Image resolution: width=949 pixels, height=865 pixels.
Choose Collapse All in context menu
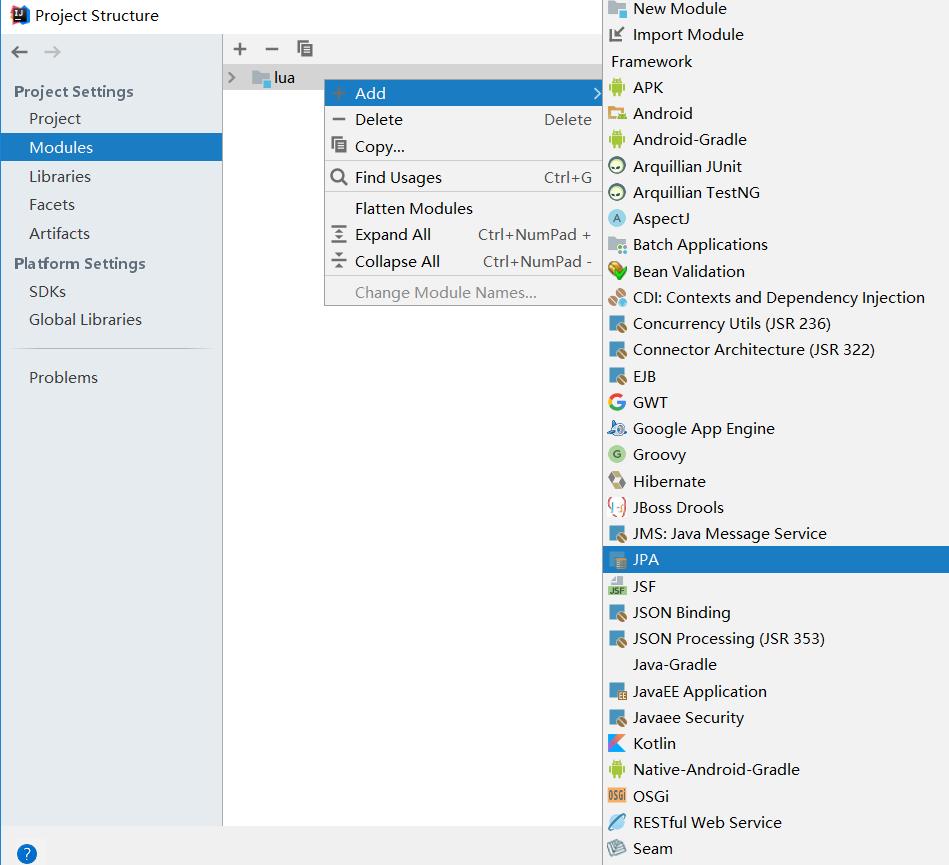(464, 261)
